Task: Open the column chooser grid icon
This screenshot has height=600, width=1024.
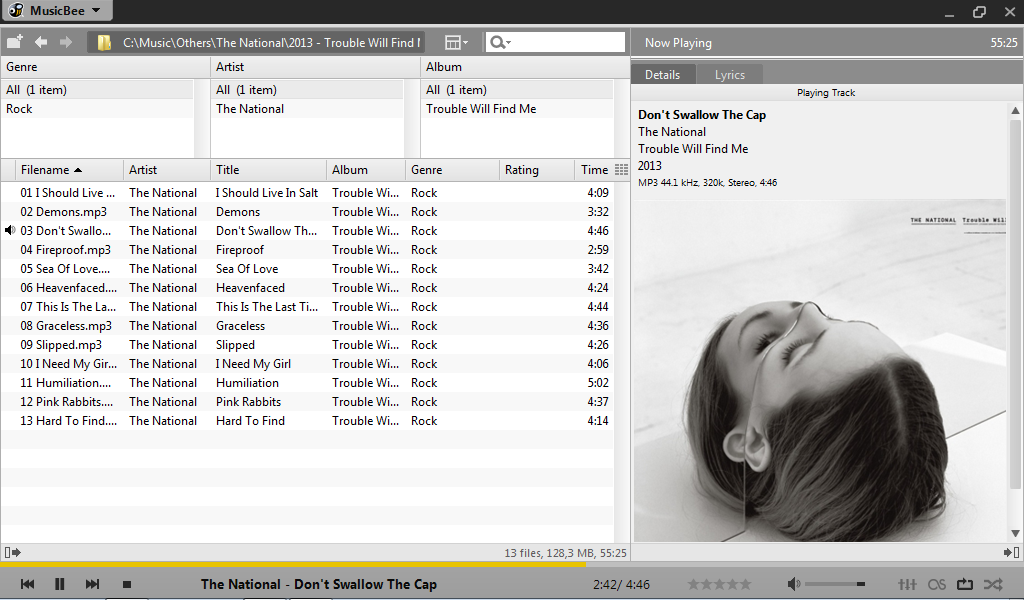Action: click(x=621, y=170)
